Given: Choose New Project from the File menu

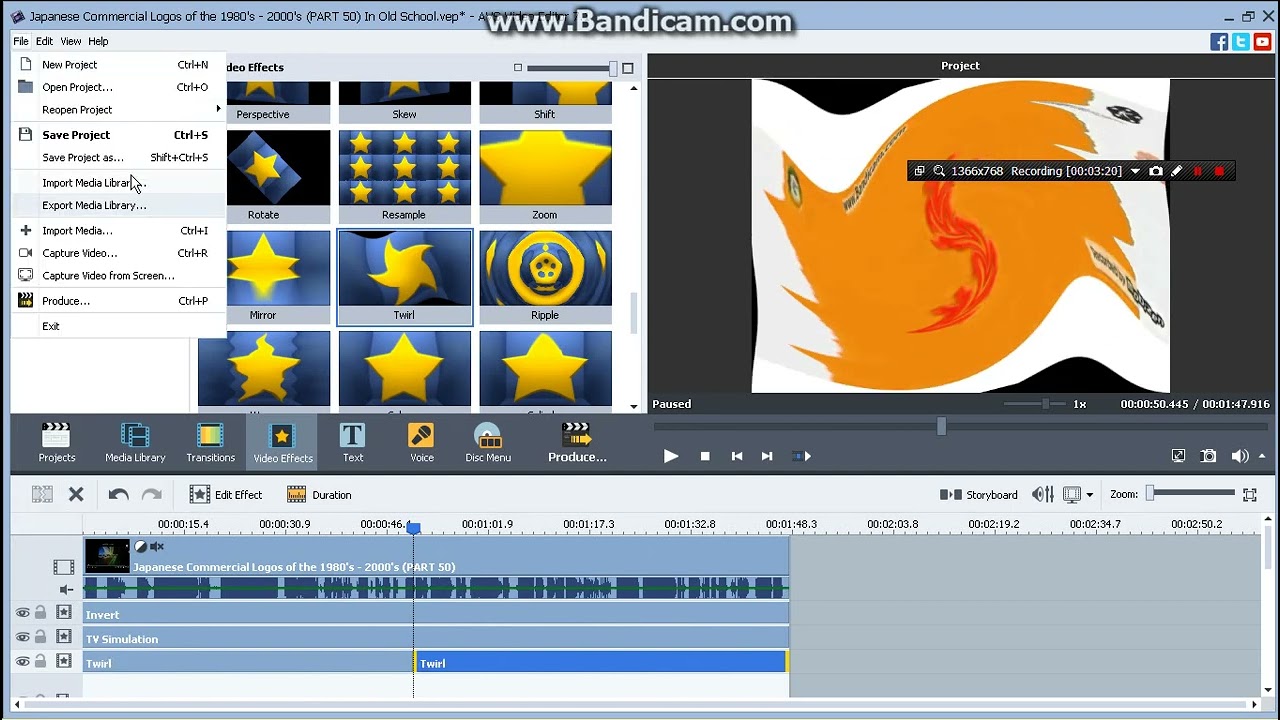Looking at the screenshot, I should 119,64.
